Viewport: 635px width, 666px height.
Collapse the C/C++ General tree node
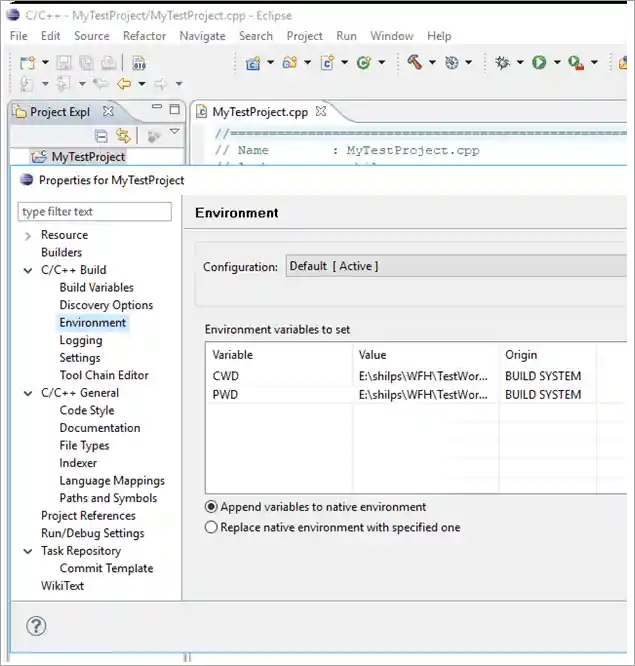[28, 393]
